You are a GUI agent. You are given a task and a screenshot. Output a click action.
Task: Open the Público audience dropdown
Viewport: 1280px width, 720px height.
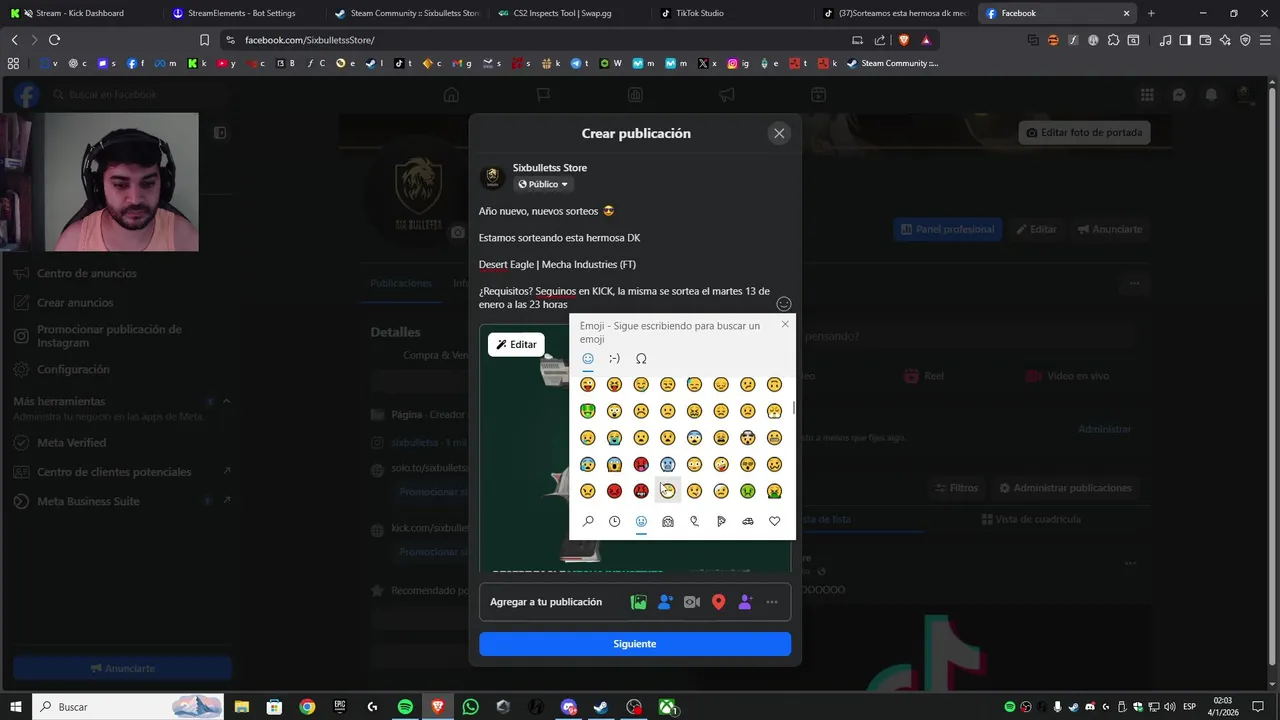[543, 184]
